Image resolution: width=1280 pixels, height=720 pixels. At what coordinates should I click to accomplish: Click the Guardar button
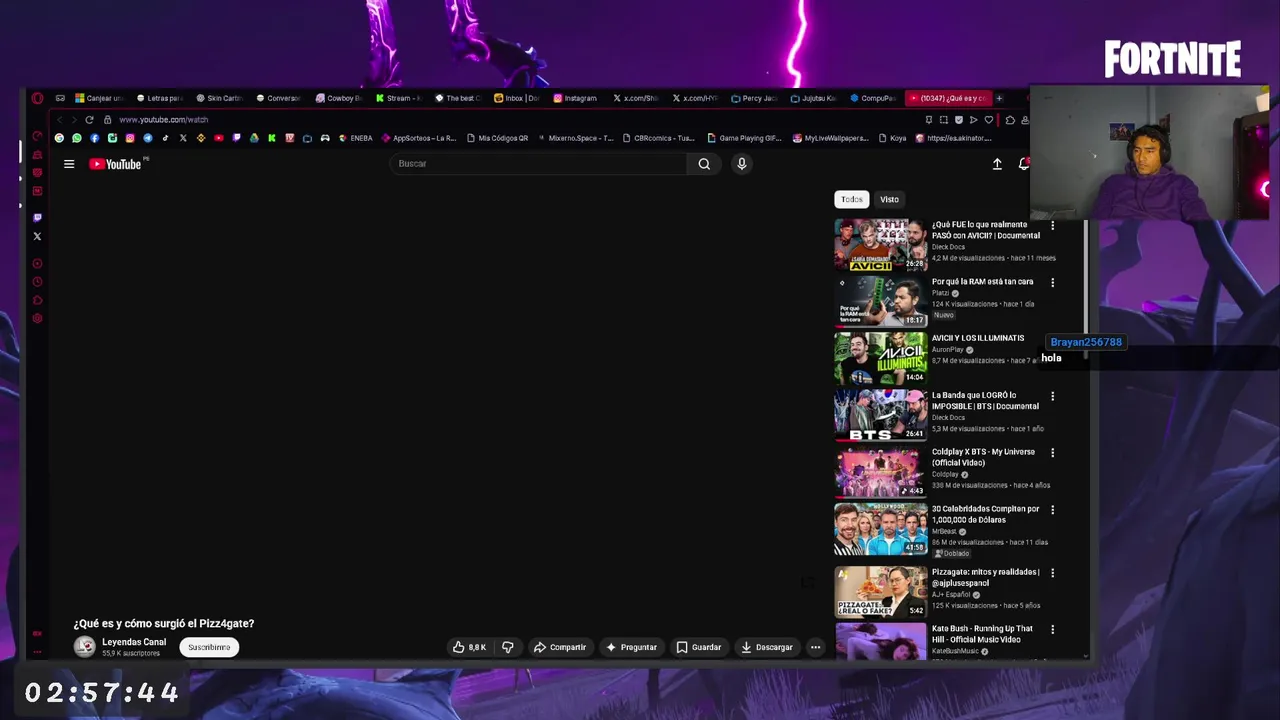click(699, 647)
